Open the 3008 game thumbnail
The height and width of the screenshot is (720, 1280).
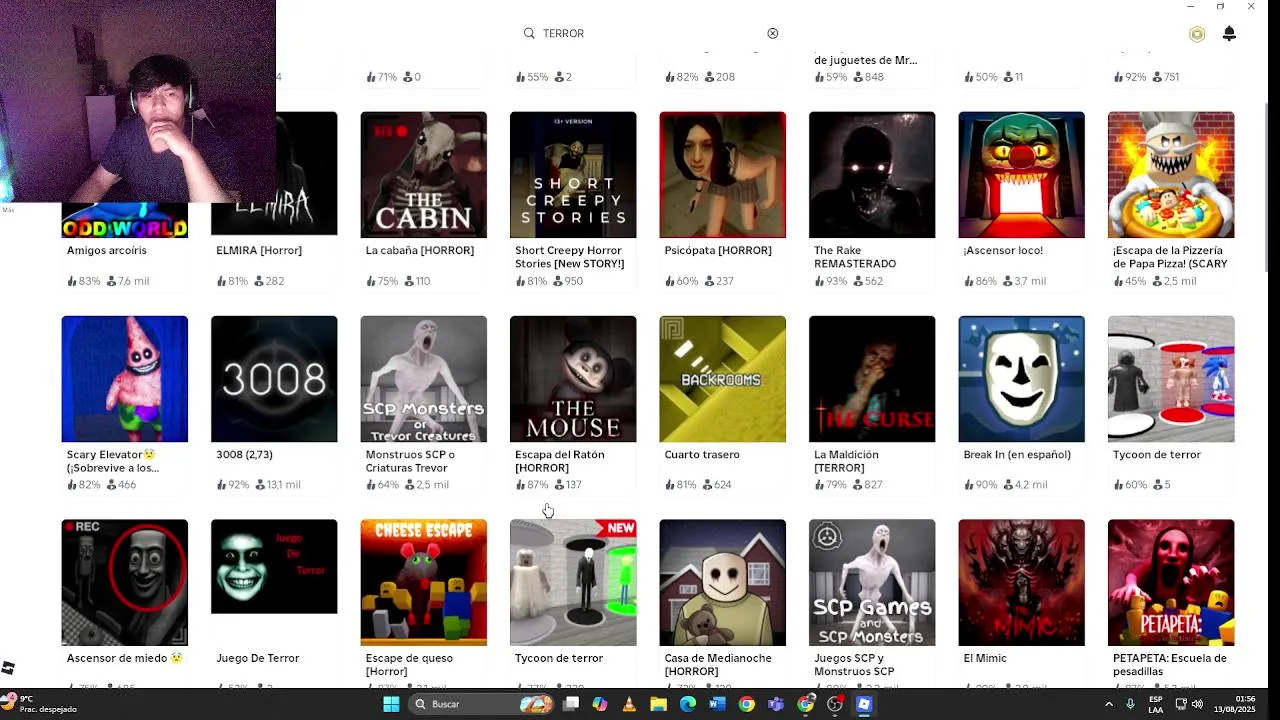pyautogui.click(x=274, y=379)
